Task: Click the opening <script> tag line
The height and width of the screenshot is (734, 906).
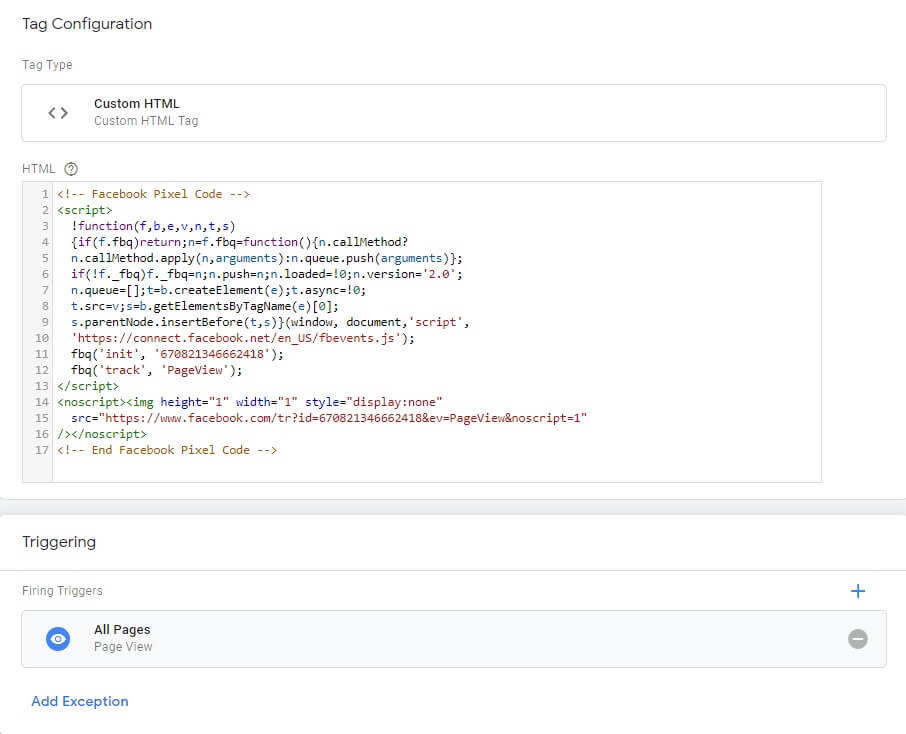Action: pos(84,210)
